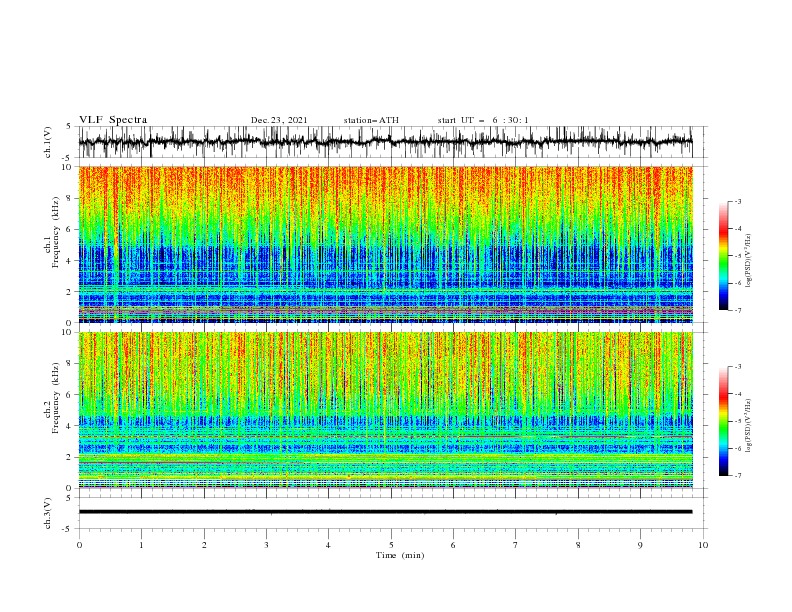The width and height of the screenshot is (792, 612).
Task: Click time axis tick label '7'
Action: (516, 545)
